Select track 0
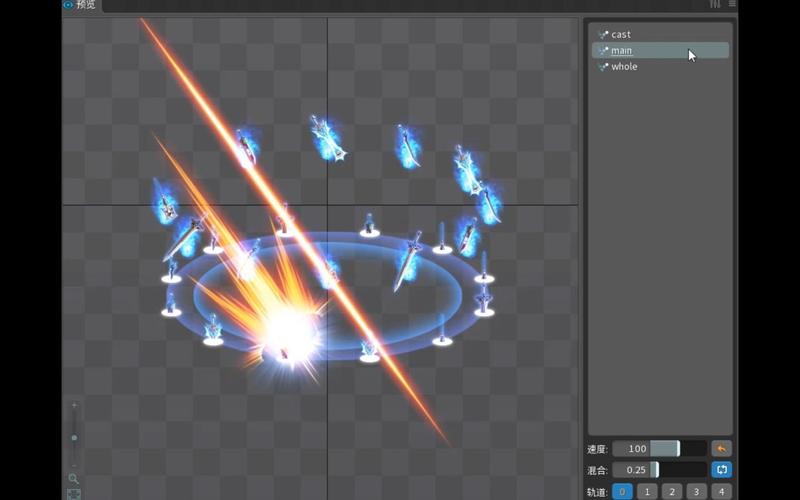 pyautogui.click(x=622, y=492)
